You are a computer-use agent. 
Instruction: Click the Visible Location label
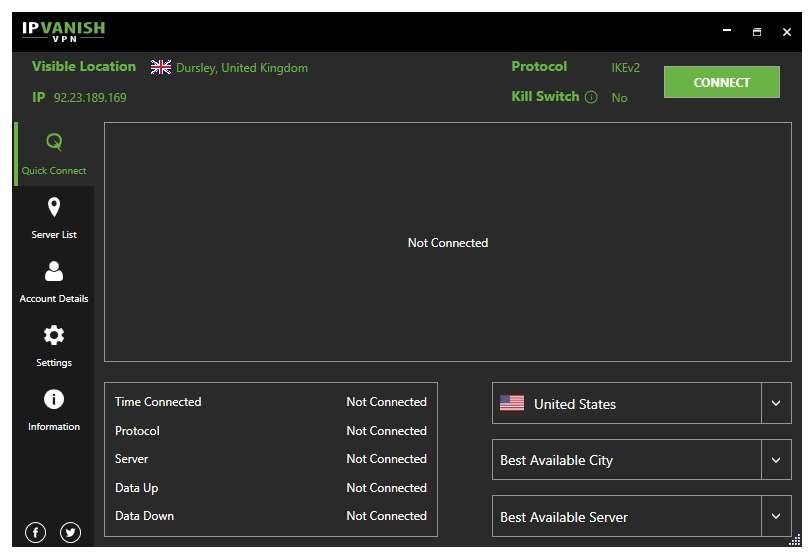point(84,66)
